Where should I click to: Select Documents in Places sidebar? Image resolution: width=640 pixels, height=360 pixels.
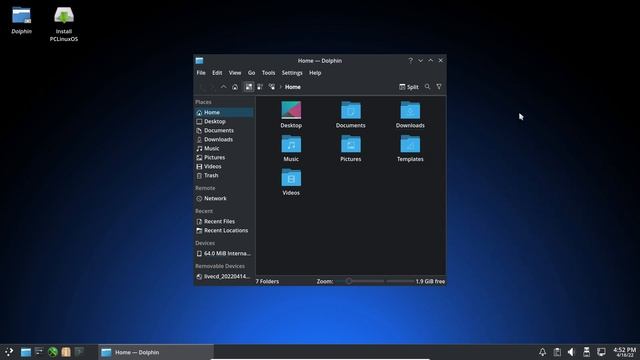point(224,130)
